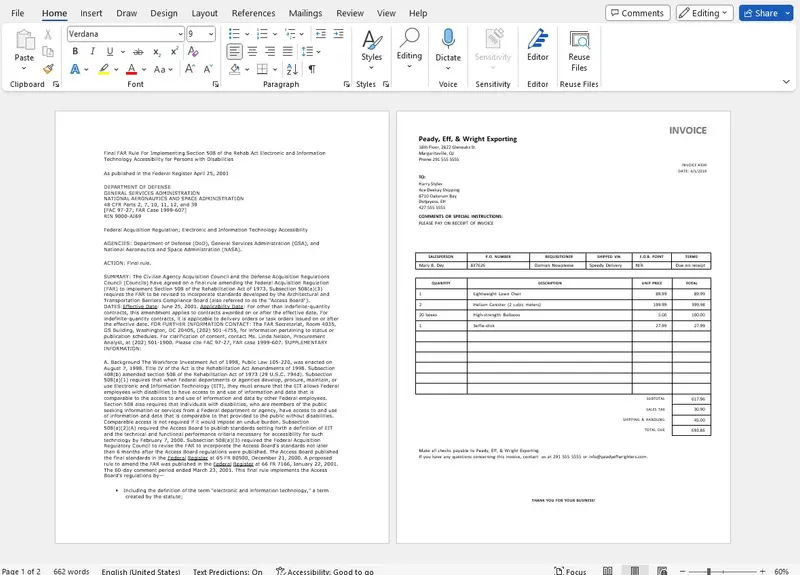
Task: Click the Clear All Formatting icon
Action: pos(193,52)
